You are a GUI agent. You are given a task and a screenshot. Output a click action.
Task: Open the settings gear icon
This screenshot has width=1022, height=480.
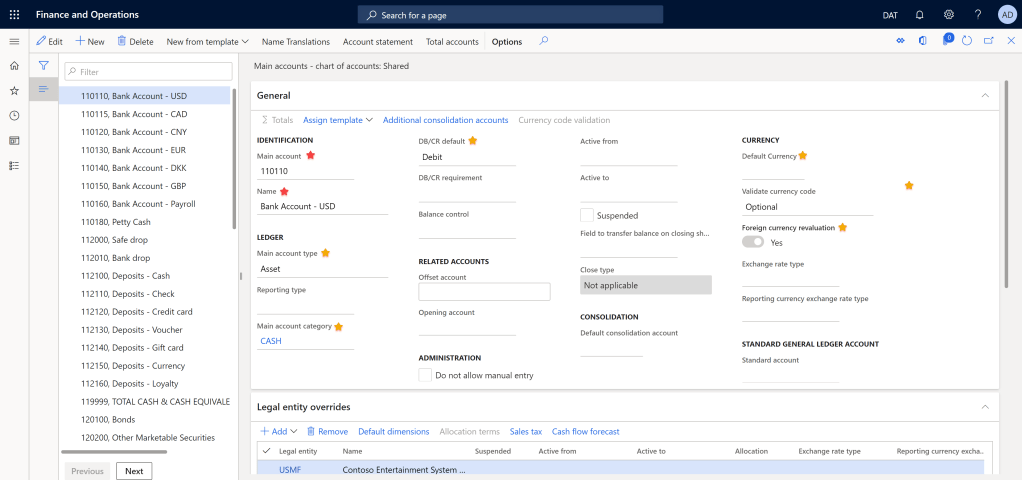[948, 15]
